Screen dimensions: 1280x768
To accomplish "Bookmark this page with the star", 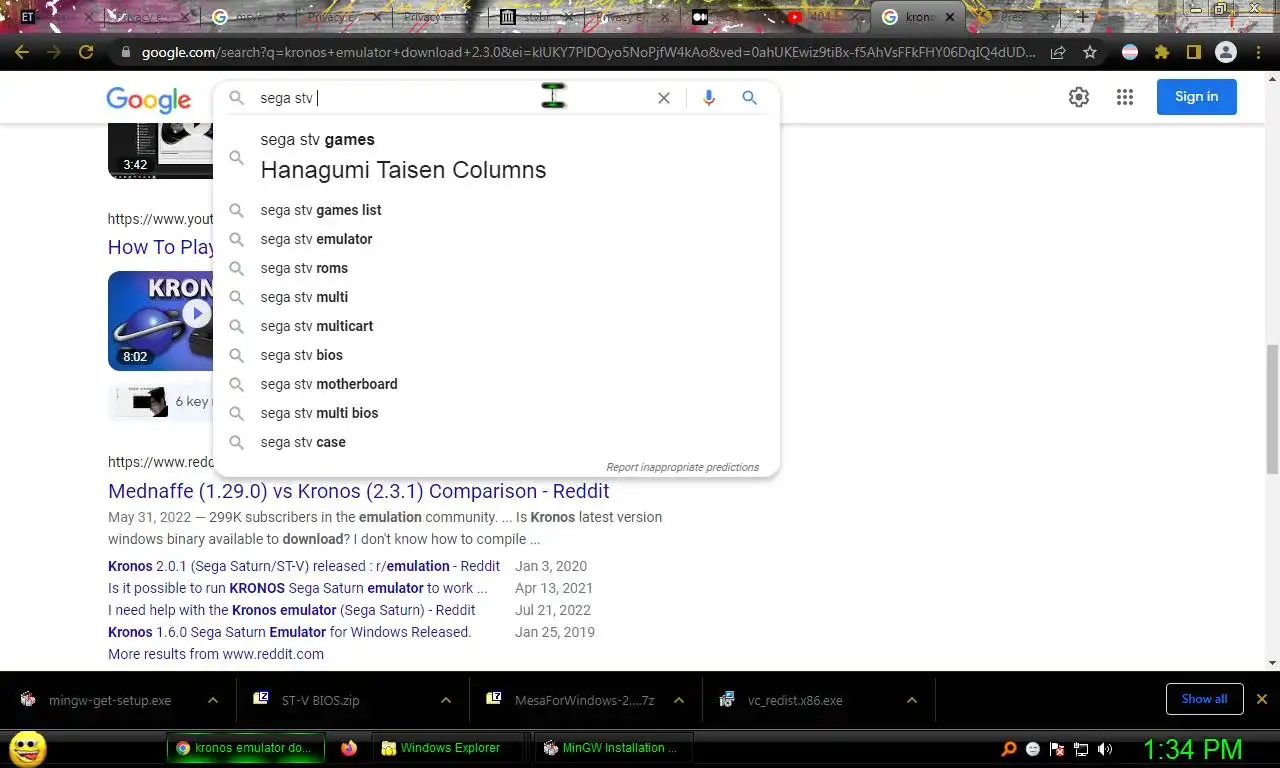I will 1090,53.
